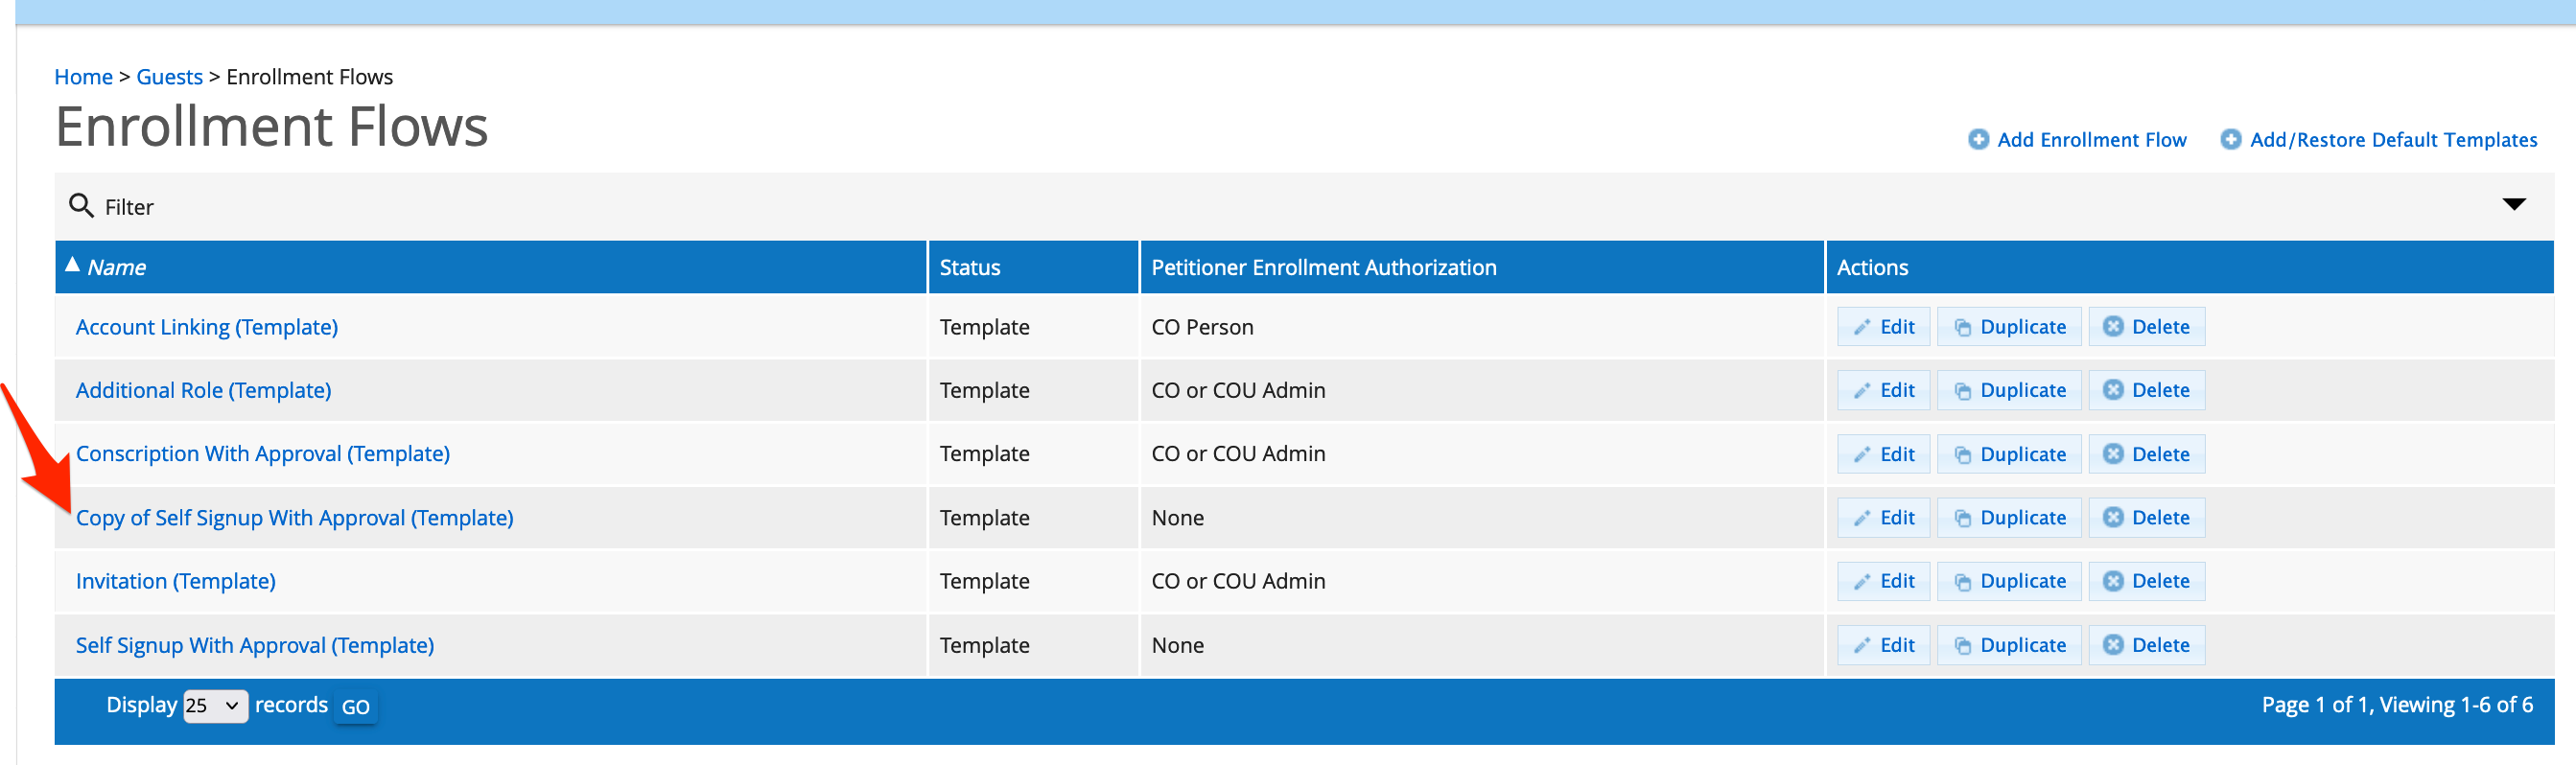Viewport: 2576px width, 765px height.
Task: Navigate to Guests breadcrumb
Action: click(x=169, y=77)
